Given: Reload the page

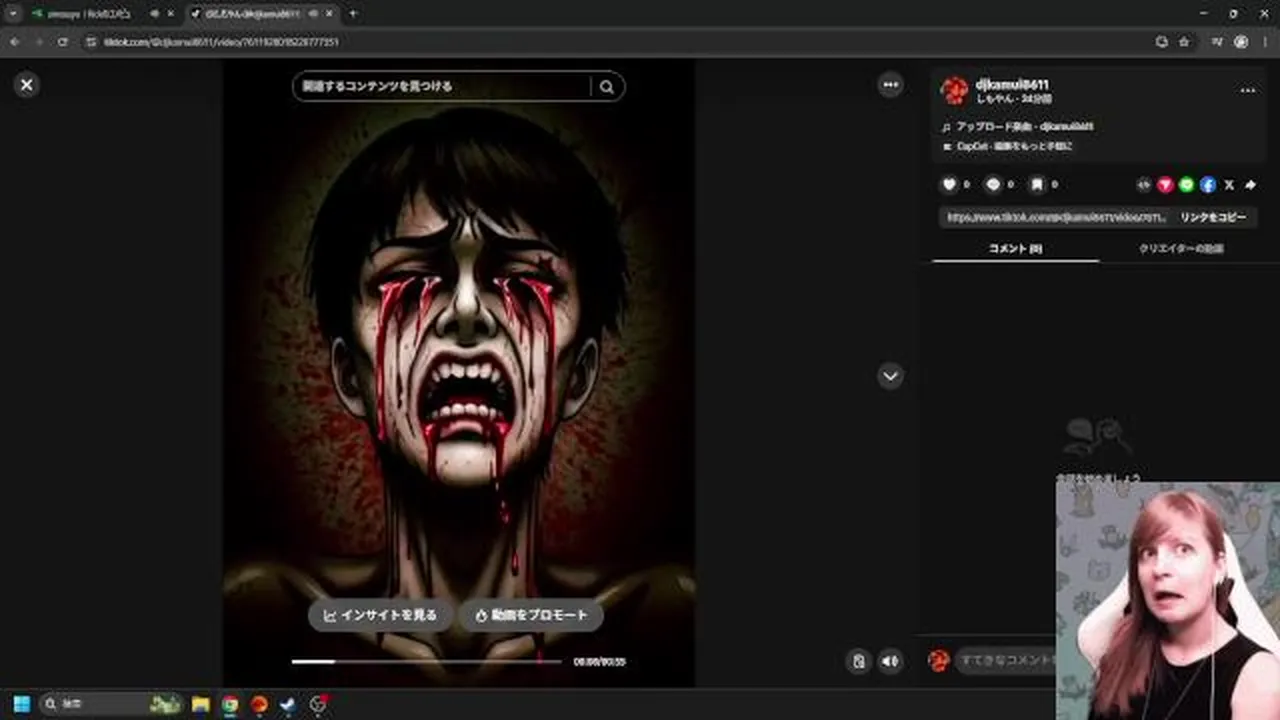Looking at the screenshot, I should coord(63,42).
